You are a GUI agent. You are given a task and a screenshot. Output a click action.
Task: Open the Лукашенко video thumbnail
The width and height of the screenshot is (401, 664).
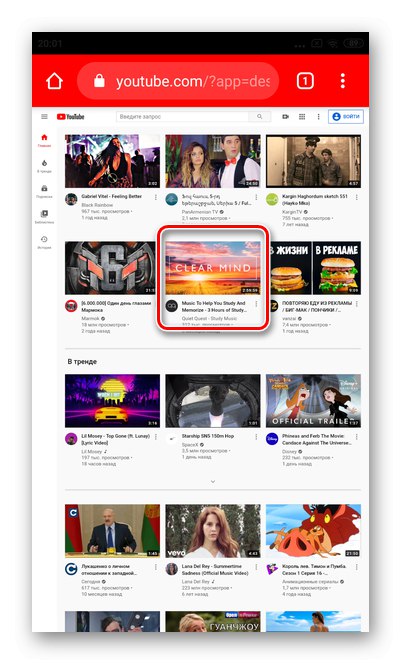click(112, 531)
